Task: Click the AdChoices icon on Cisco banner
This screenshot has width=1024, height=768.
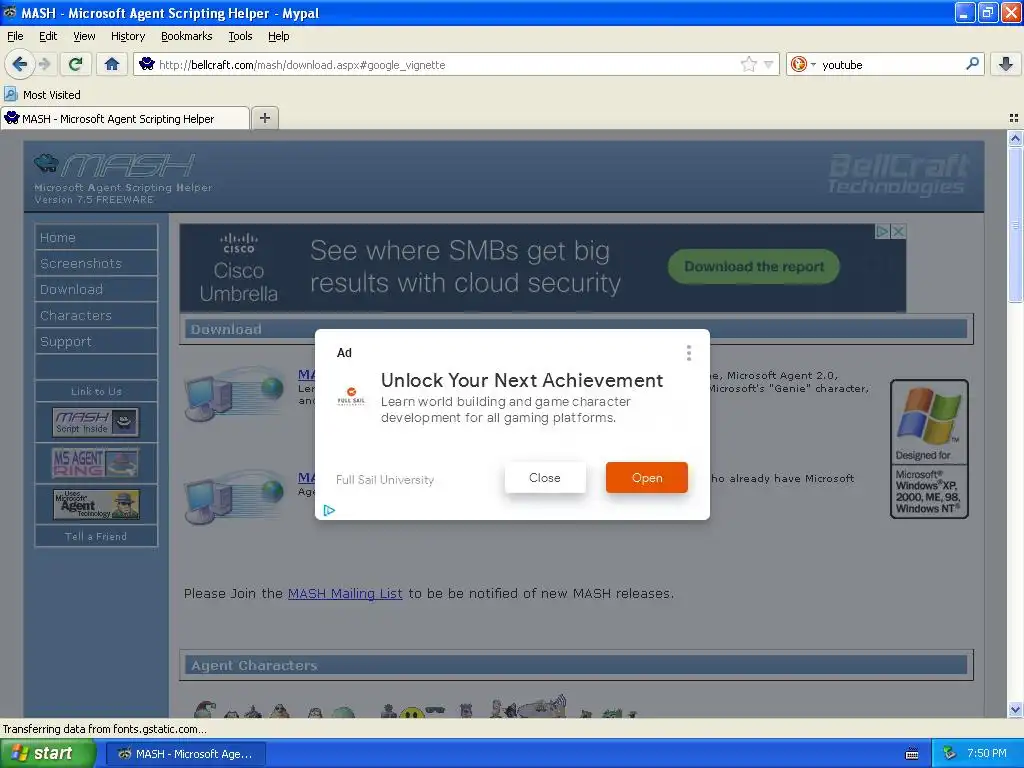Action: tap(882, 231)
